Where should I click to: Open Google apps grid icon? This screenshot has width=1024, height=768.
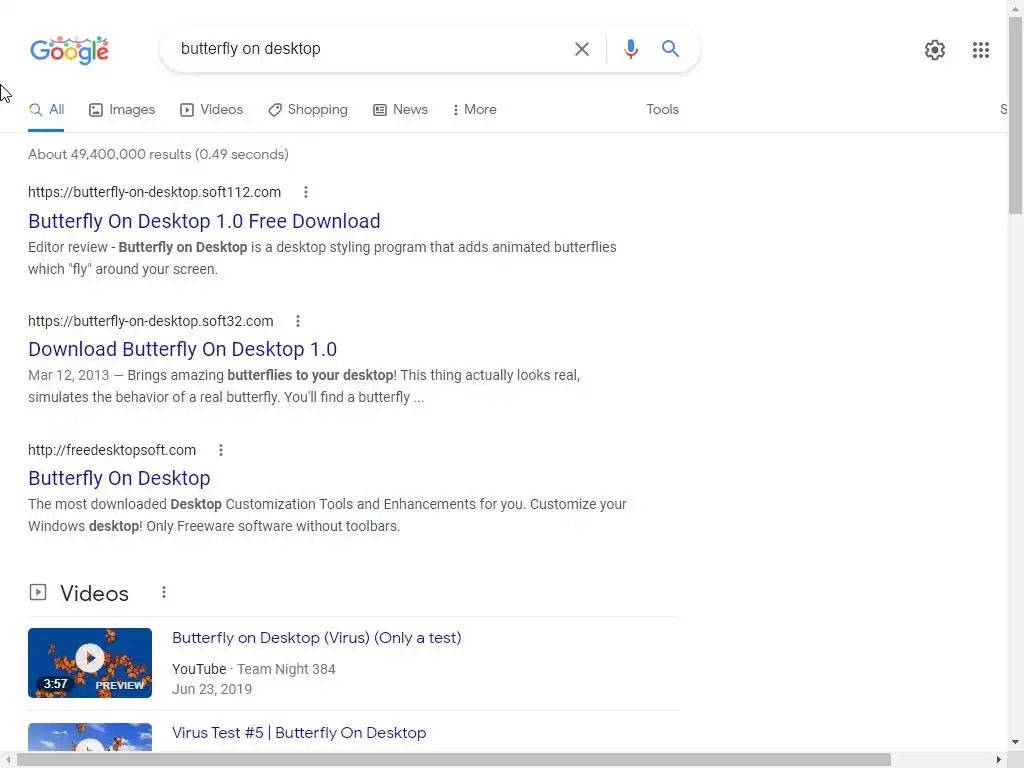pyautogui.click(x=980, y=50)
